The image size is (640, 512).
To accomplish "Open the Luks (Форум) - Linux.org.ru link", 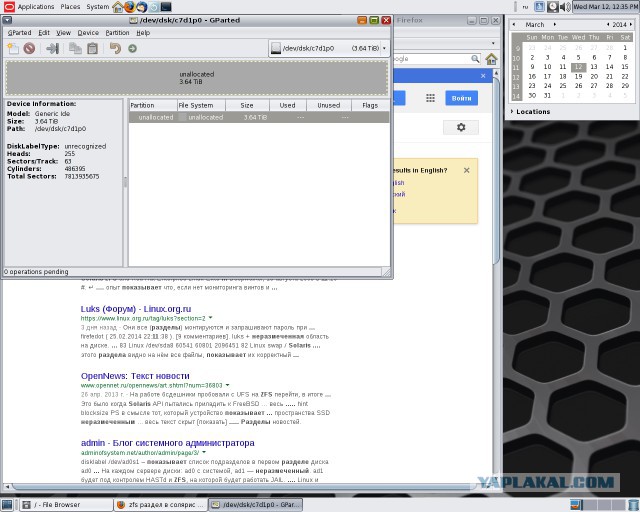I will click(x=136, y=309).
